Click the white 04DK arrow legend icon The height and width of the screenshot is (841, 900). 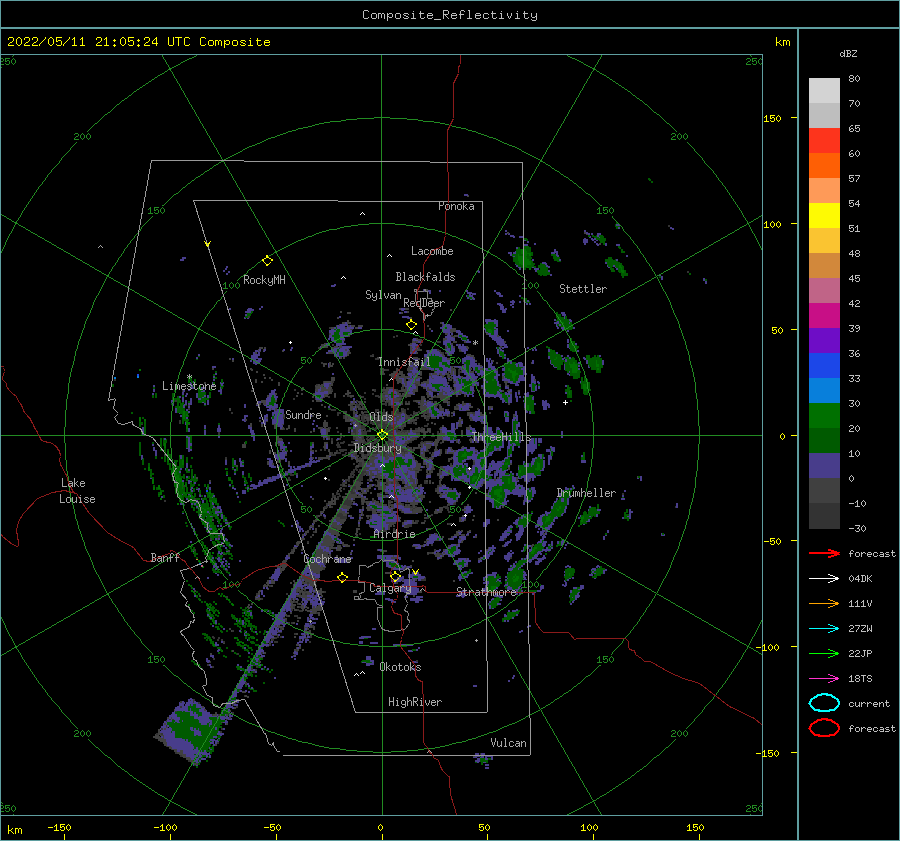824,579
